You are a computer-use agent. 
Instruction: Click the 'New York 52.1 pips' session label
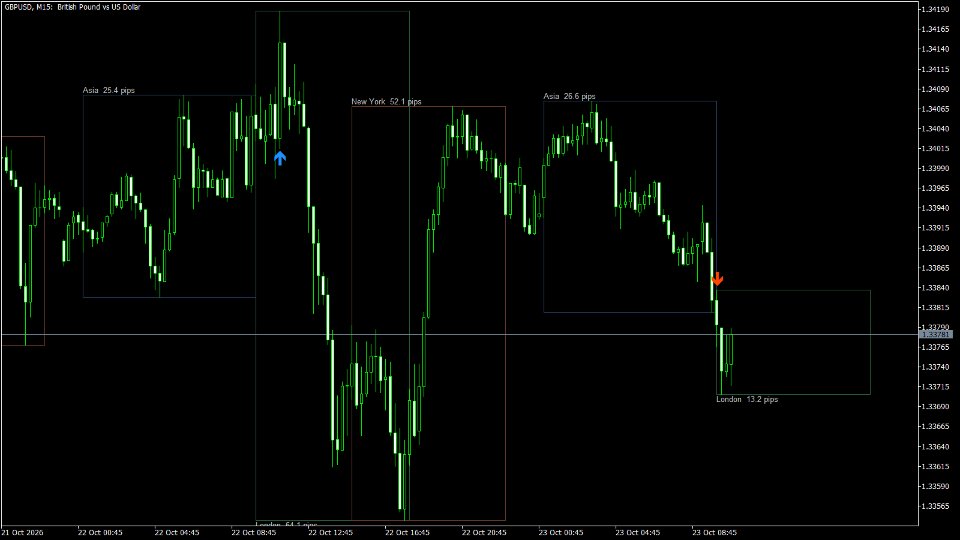(x=386, y=102)
